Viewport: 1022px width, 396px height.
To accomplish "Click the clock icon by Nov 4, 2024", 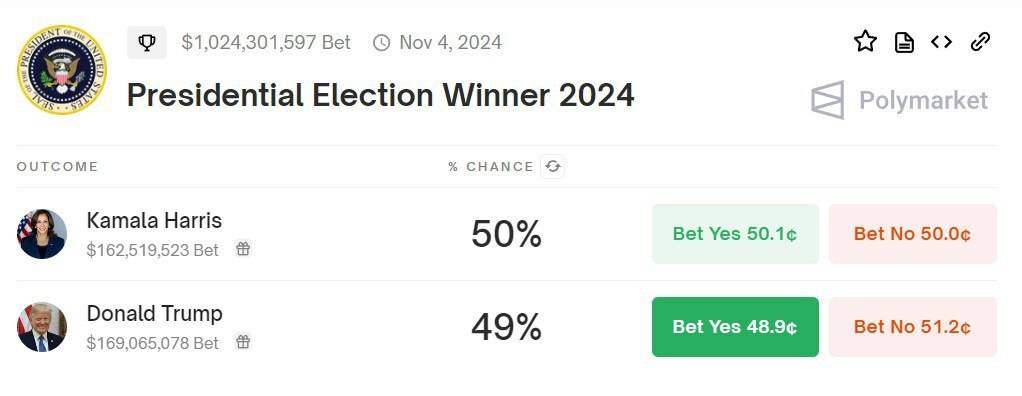I will 381,43.
